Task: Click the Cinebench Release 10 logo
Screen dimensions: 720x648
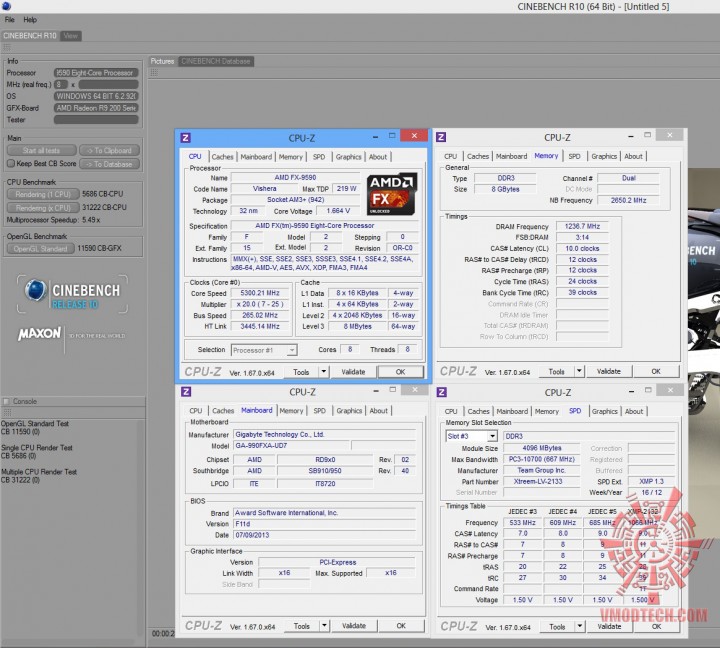Action: point(73,294)
